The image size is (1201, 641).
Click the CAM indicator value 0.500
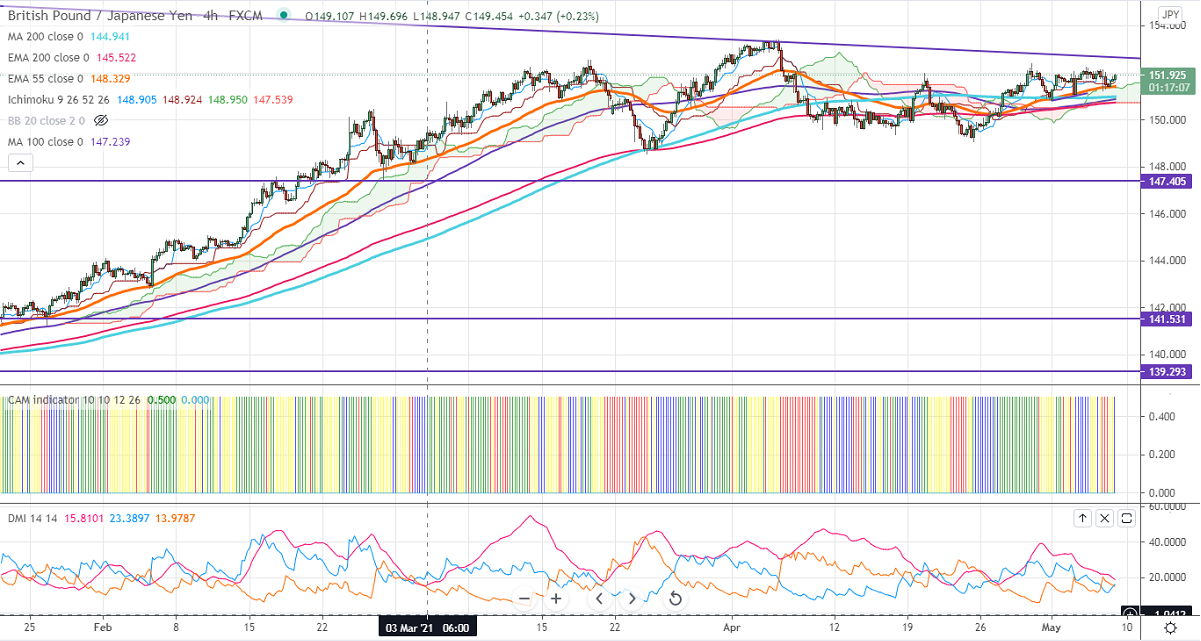coord(162,400)
